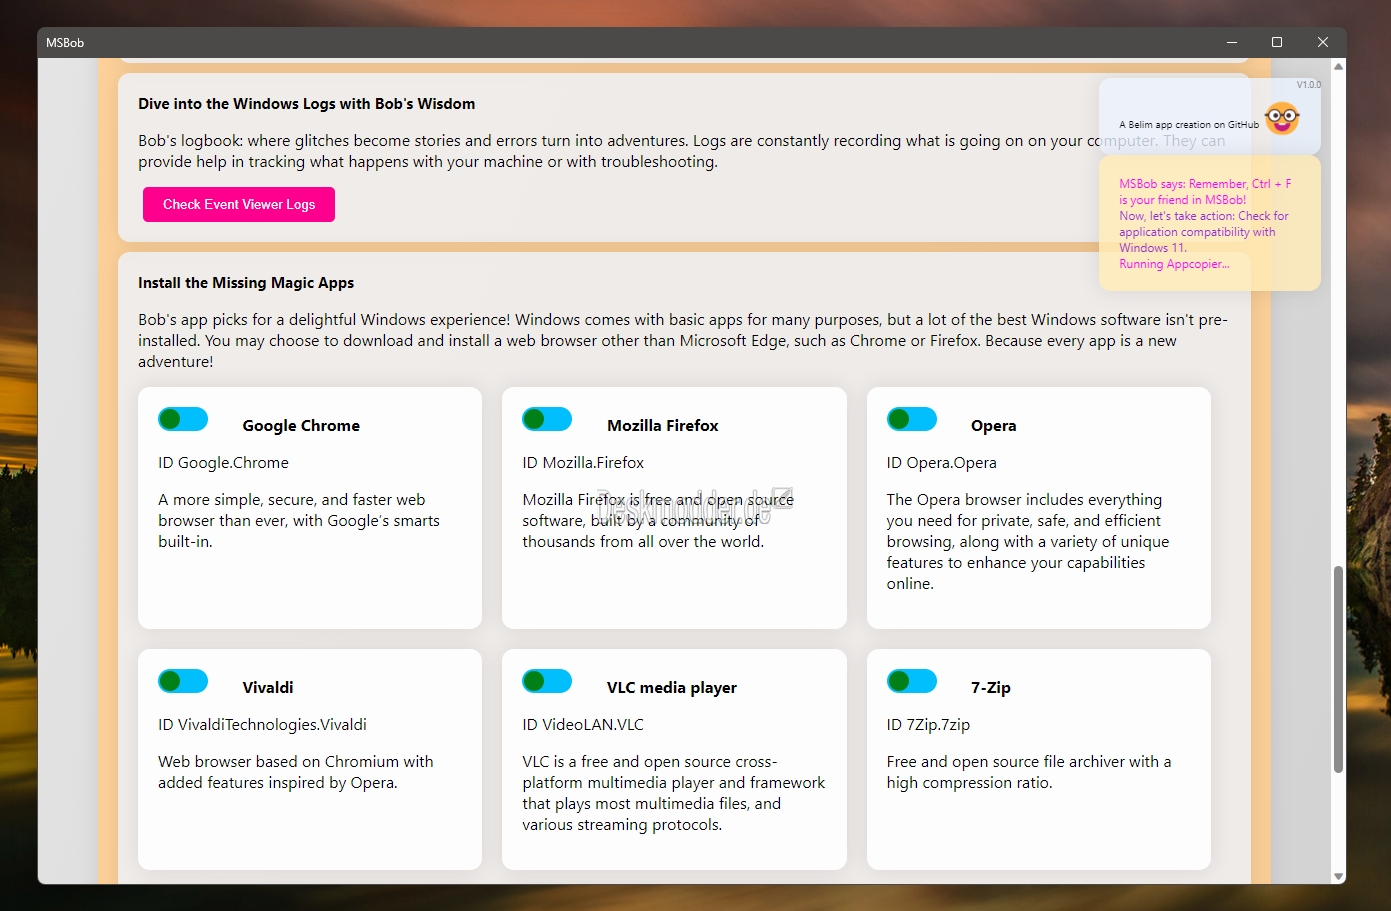
Task: Click 'Running Appcopier...' status text
Action: click(x=1174, y=264)
